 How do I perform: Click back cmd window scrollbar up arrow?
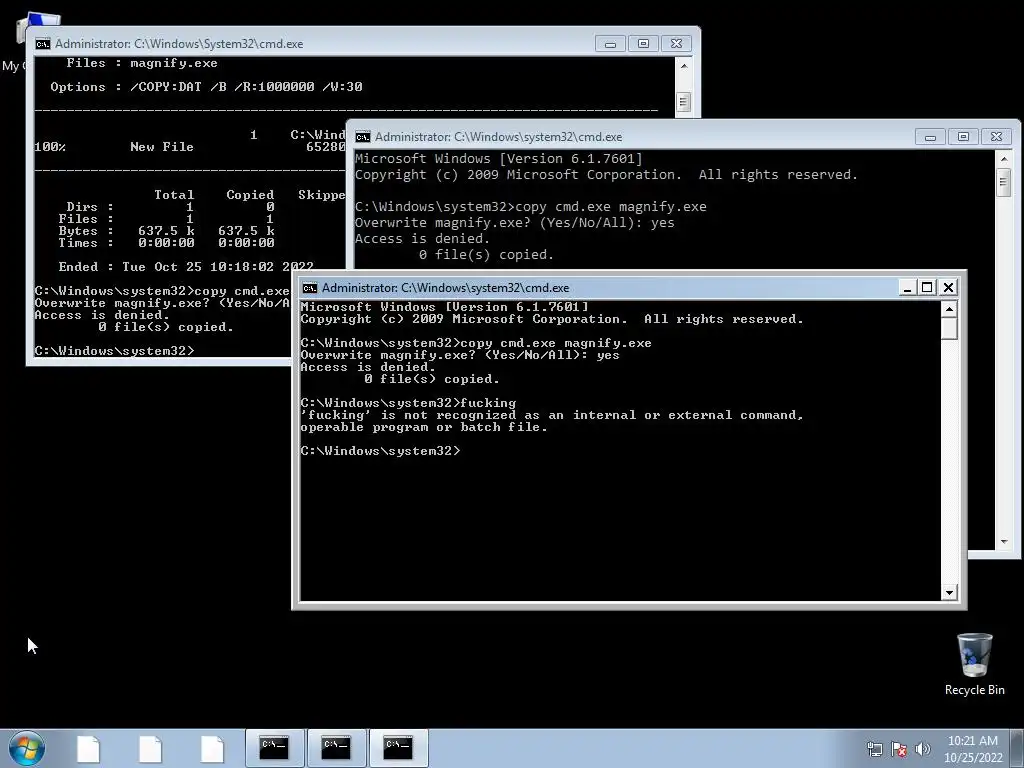pyautogui.click(x=683, y=66)
